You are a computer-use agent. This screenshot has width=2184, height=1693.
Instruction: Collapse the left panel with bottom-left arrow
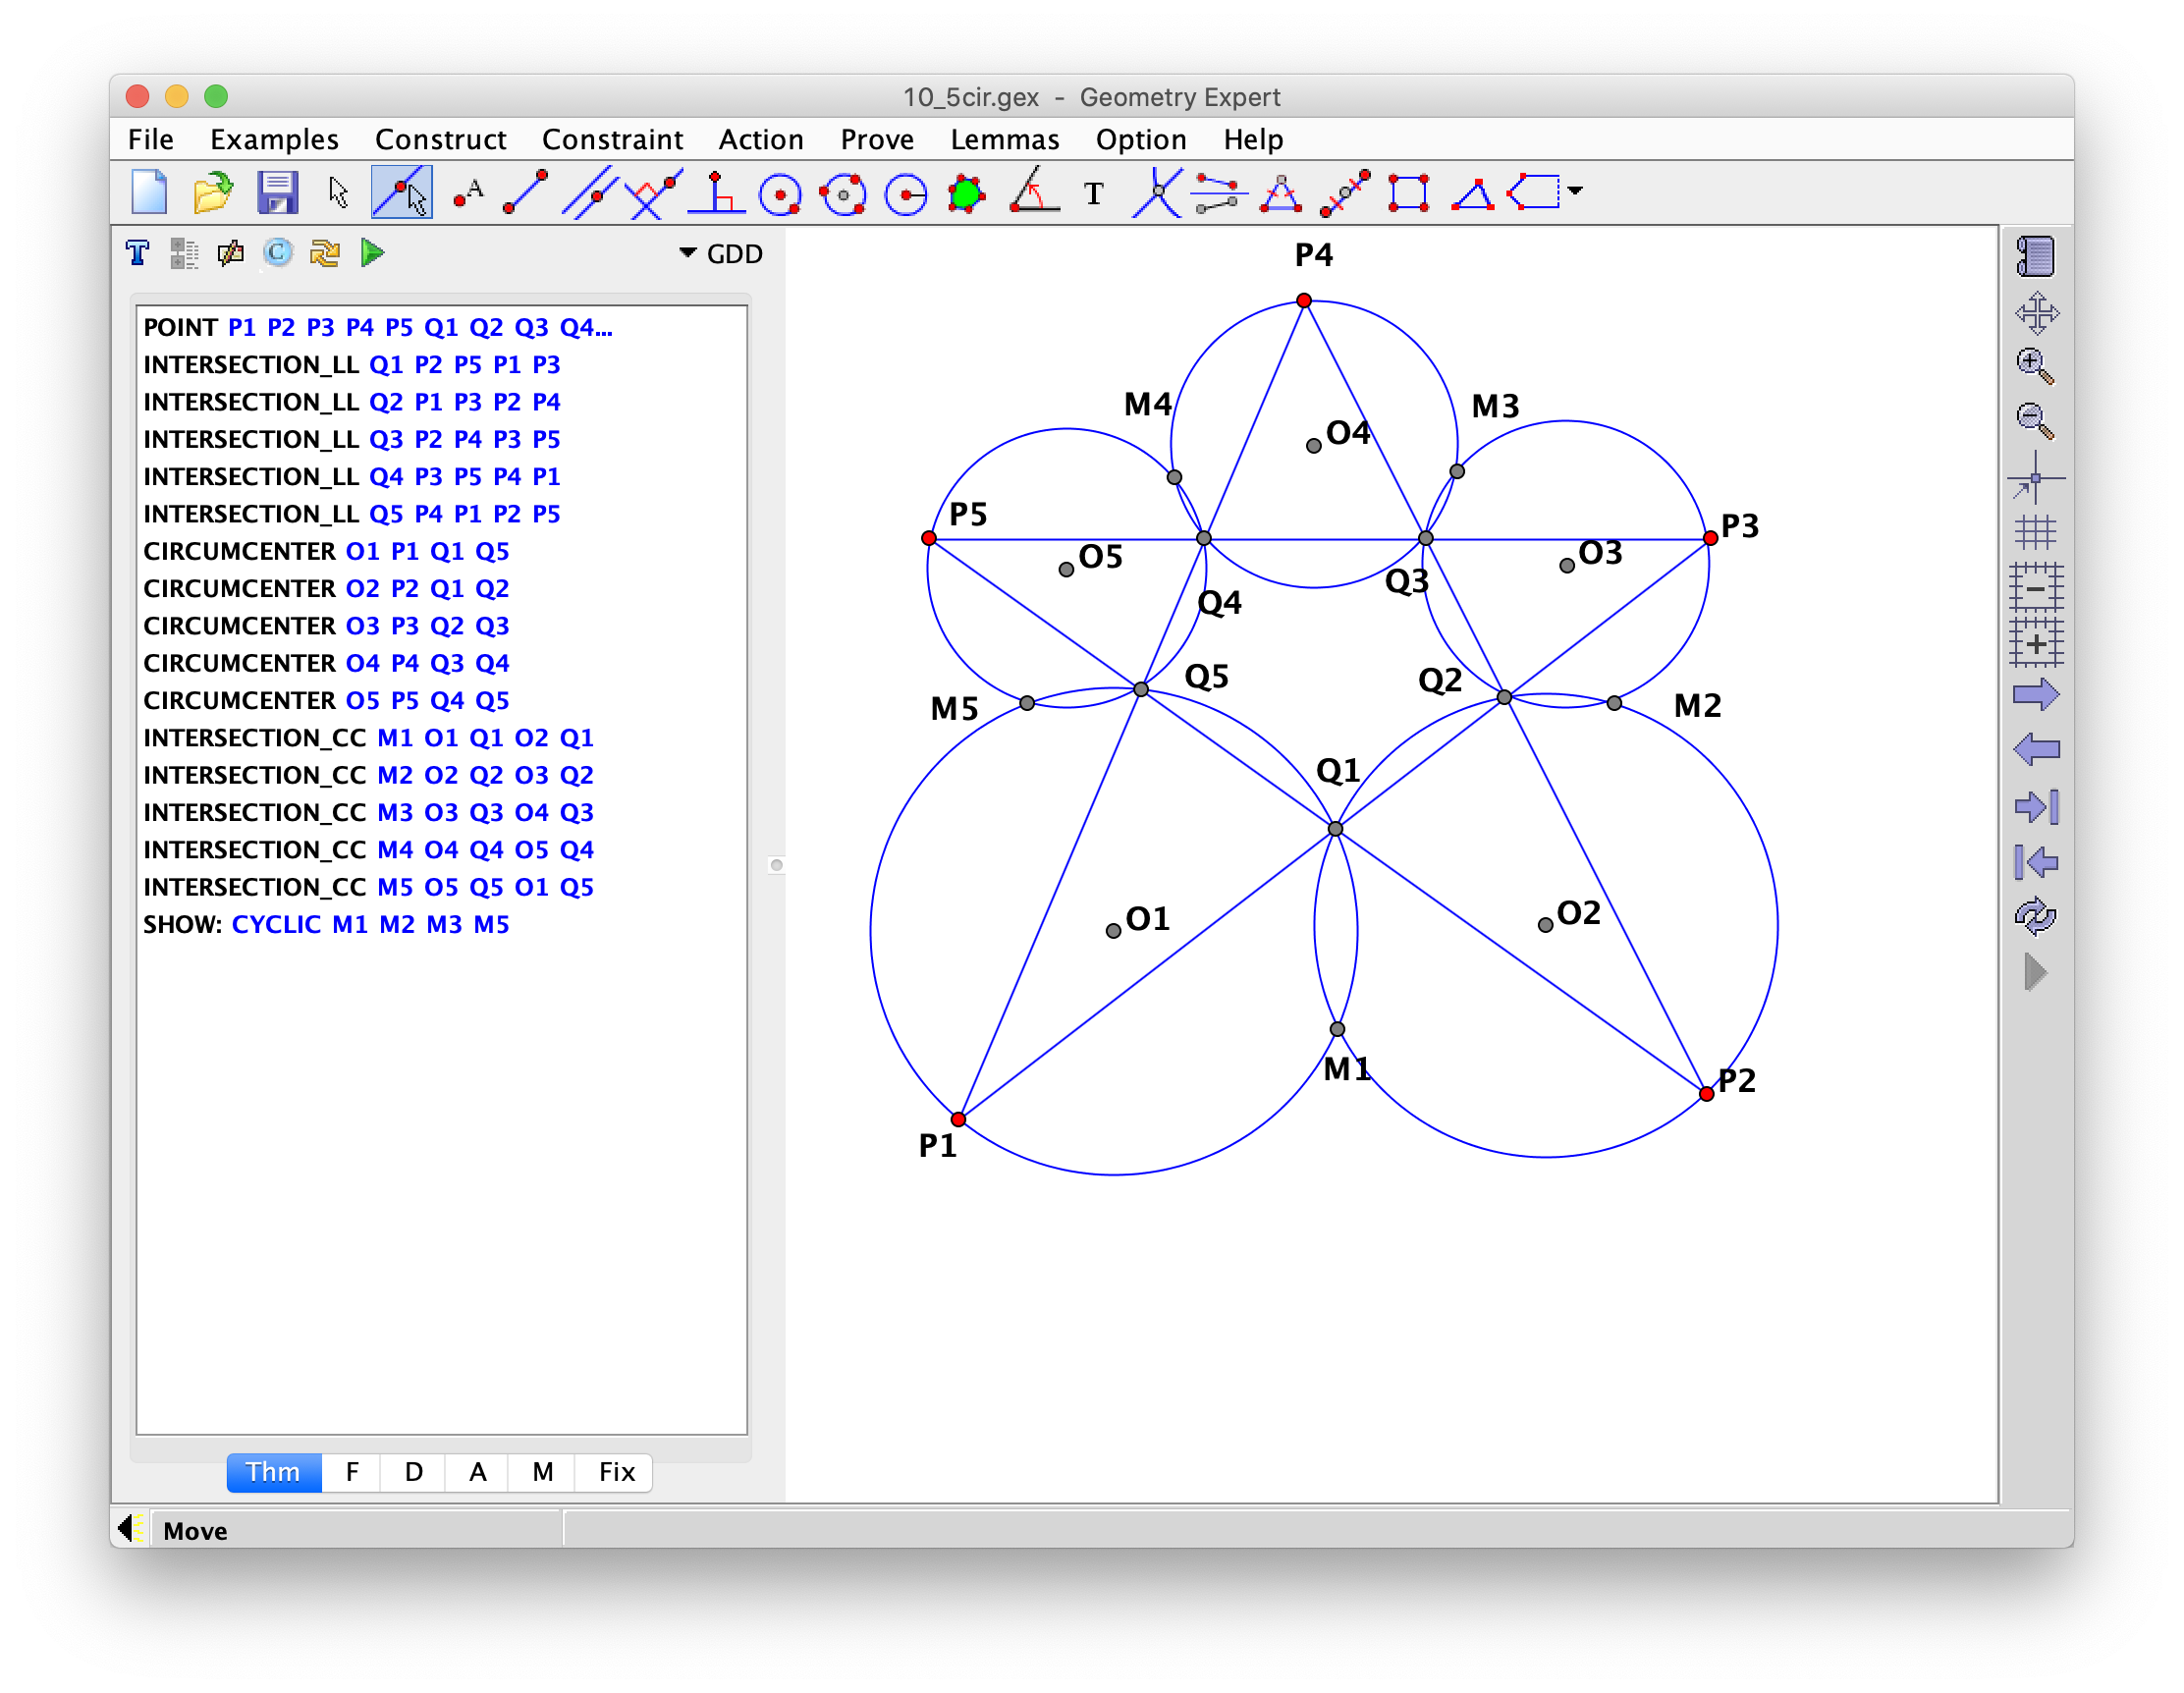(128, 1528)
